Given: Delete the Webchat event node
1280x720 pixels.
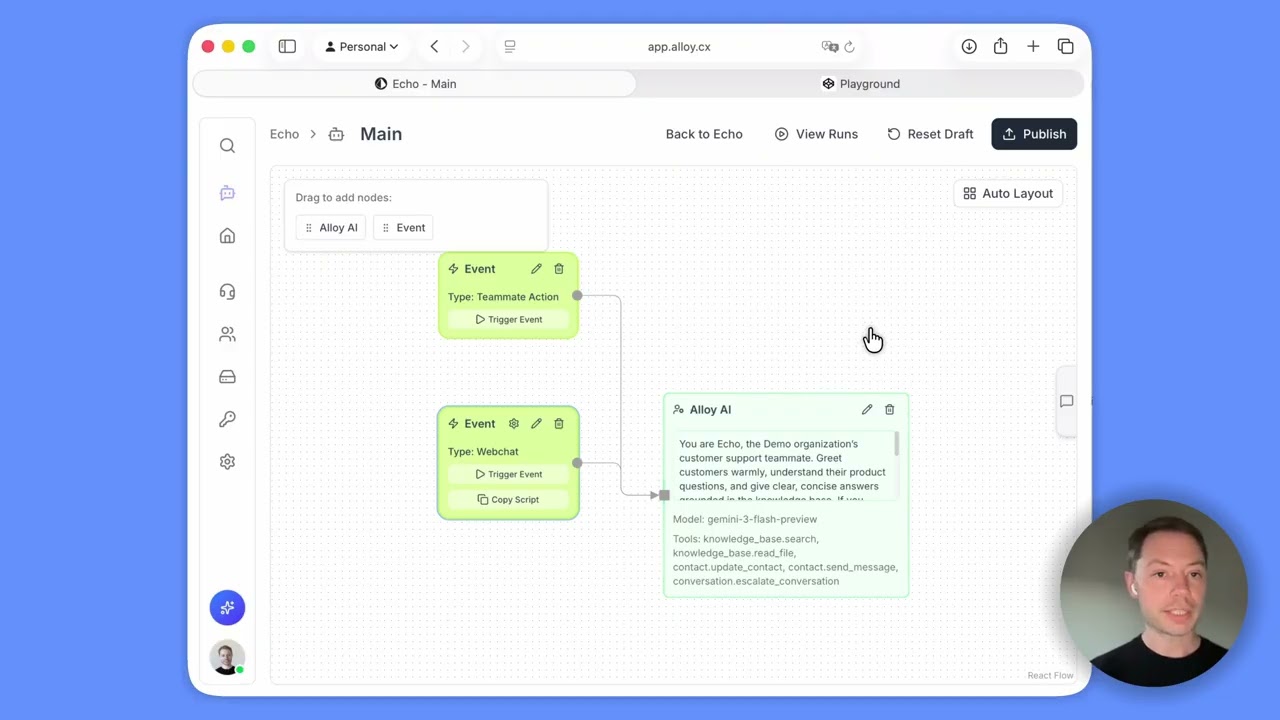Looking at the screenshot, I should click(x=559, y=424).
